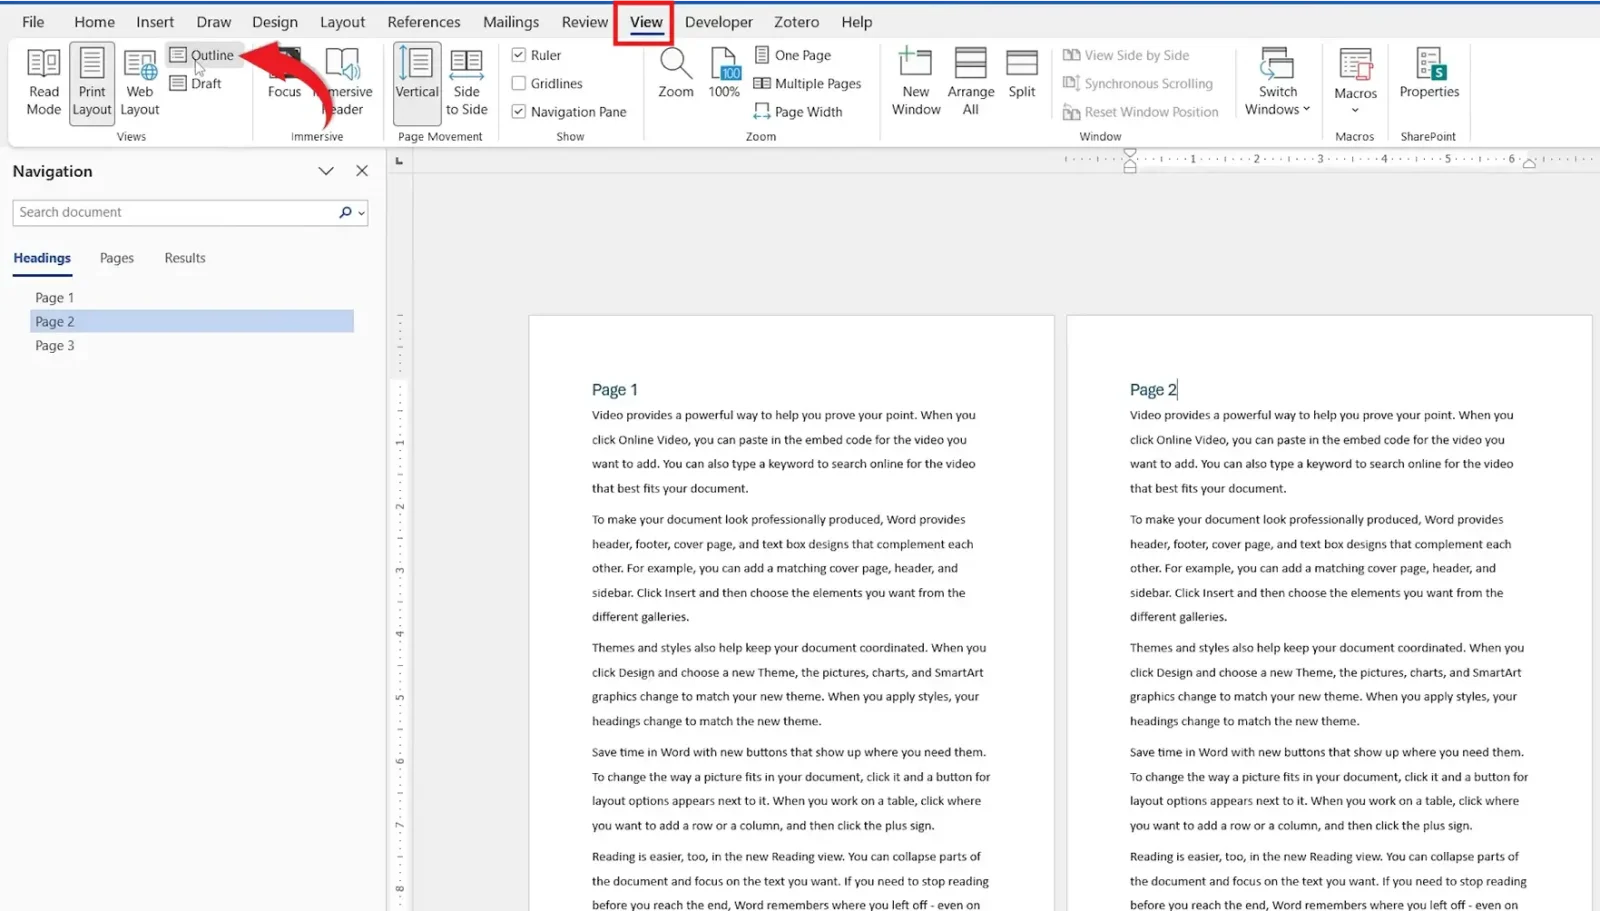Select Page 2 heading in Navigation
This screenshot has width=1600, height=911.
click(192, 321)
